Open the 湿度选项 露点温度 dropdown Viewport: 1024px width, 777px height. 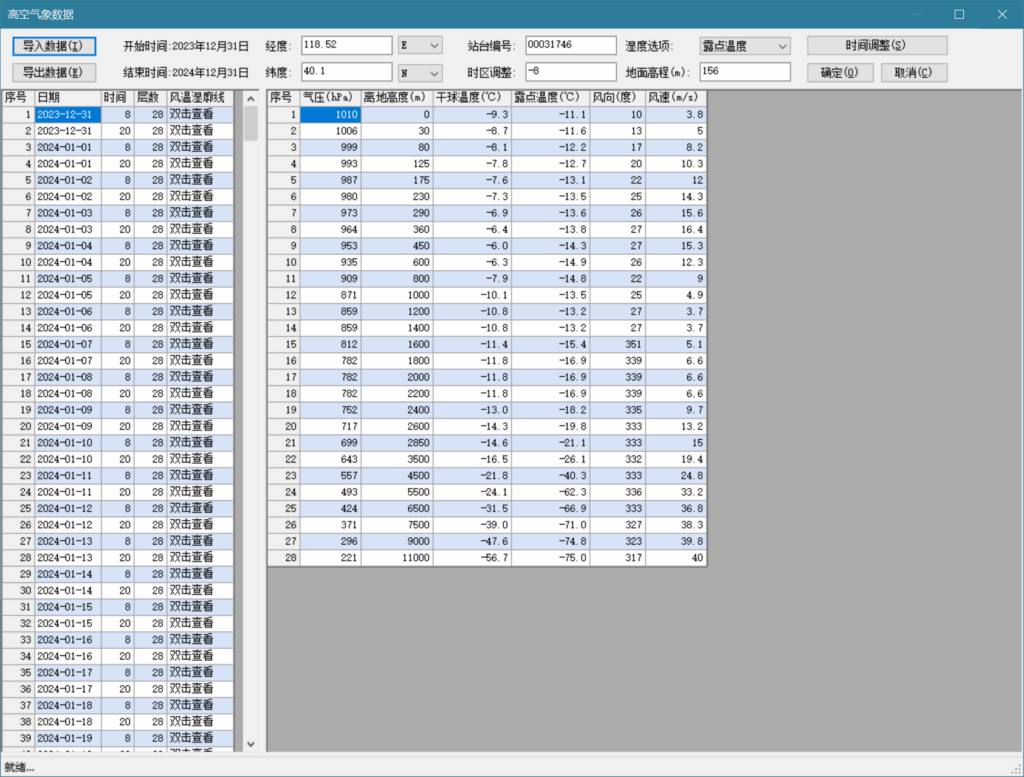(x=781, y=46)
